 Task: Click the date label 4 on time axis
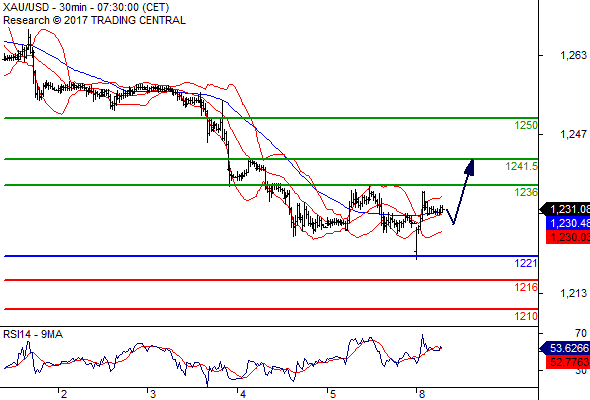(x=243, y=394)
